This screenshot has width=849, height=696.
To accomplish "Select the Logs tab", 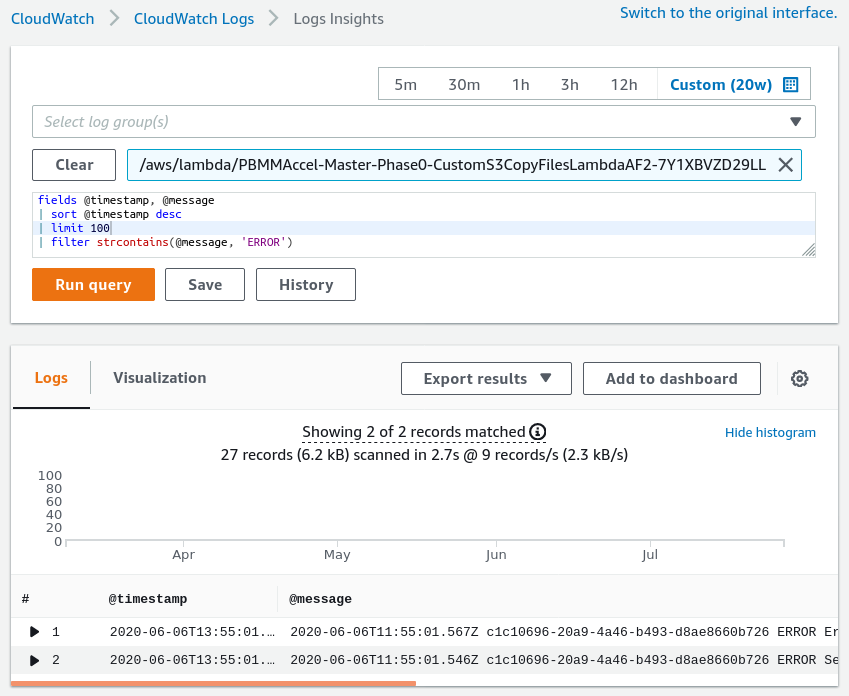I will [x=51, y=378].
